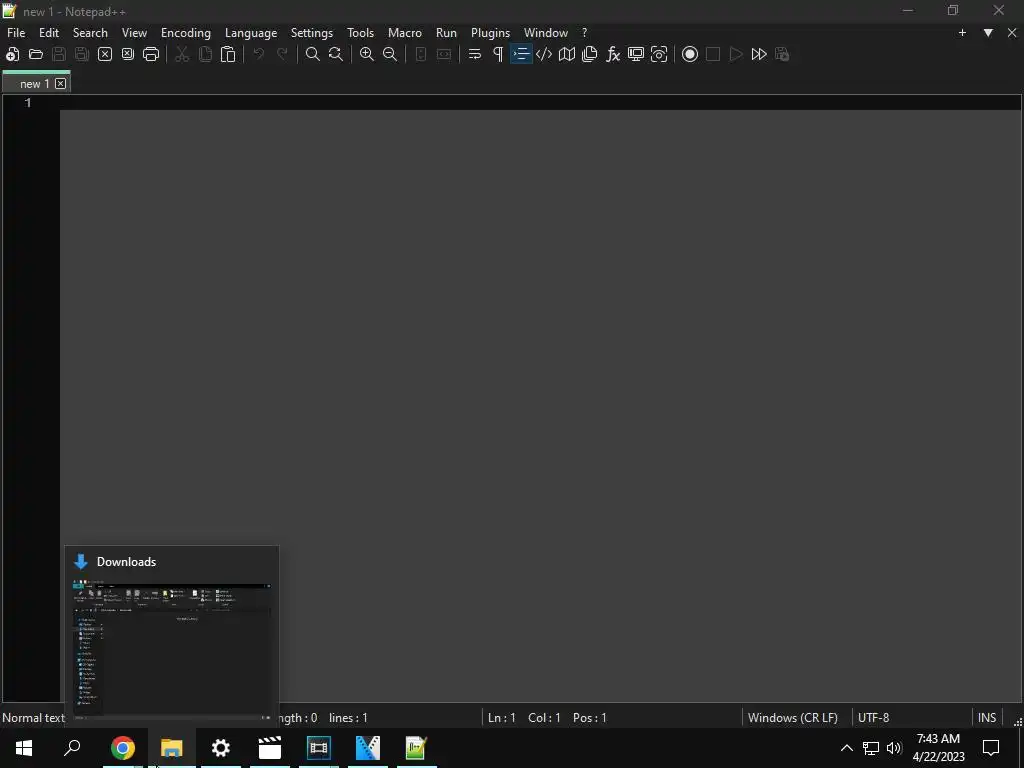The height and width of the screenshot is (768, 1024).
Task: Close all documents via toolbar icon
Action: tap(128, 54)
